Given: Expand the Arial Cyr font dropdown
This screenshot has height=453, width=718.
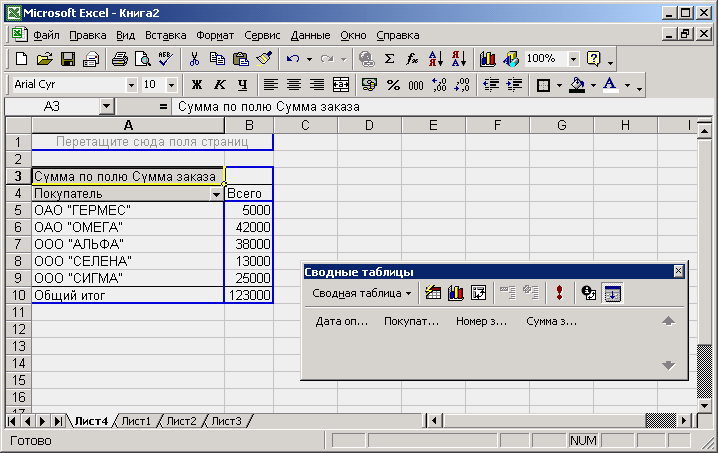Looking at the screenshot, I should pos(131,85).
